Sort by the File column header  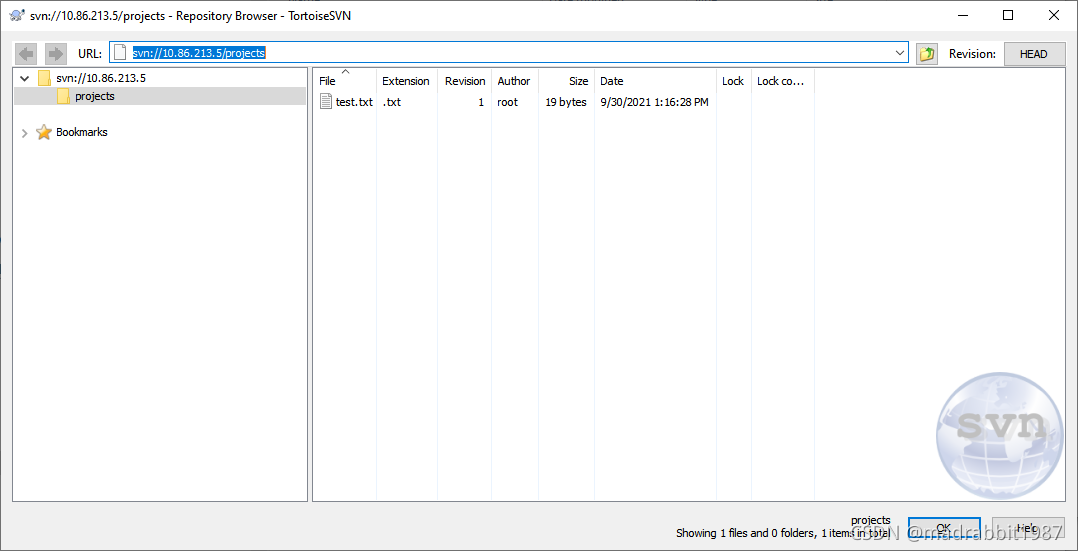(x=344, y=81)
